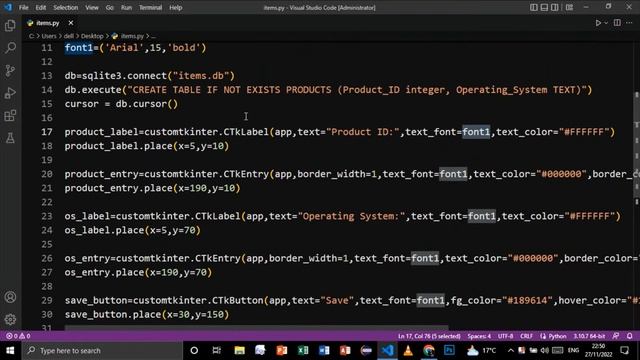Show hidden system tray icons

coord(511,350)
